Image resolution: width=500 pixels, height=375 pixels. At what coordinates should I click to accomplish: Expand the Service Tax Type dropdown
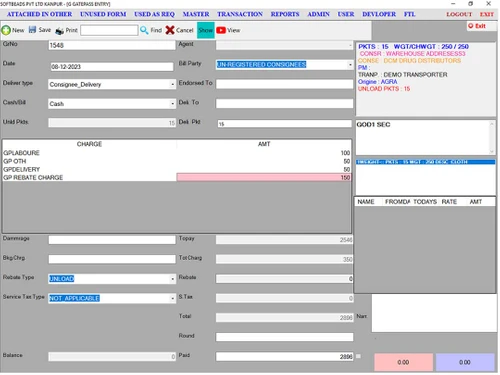pyautogui.click(x=172, y=298)
